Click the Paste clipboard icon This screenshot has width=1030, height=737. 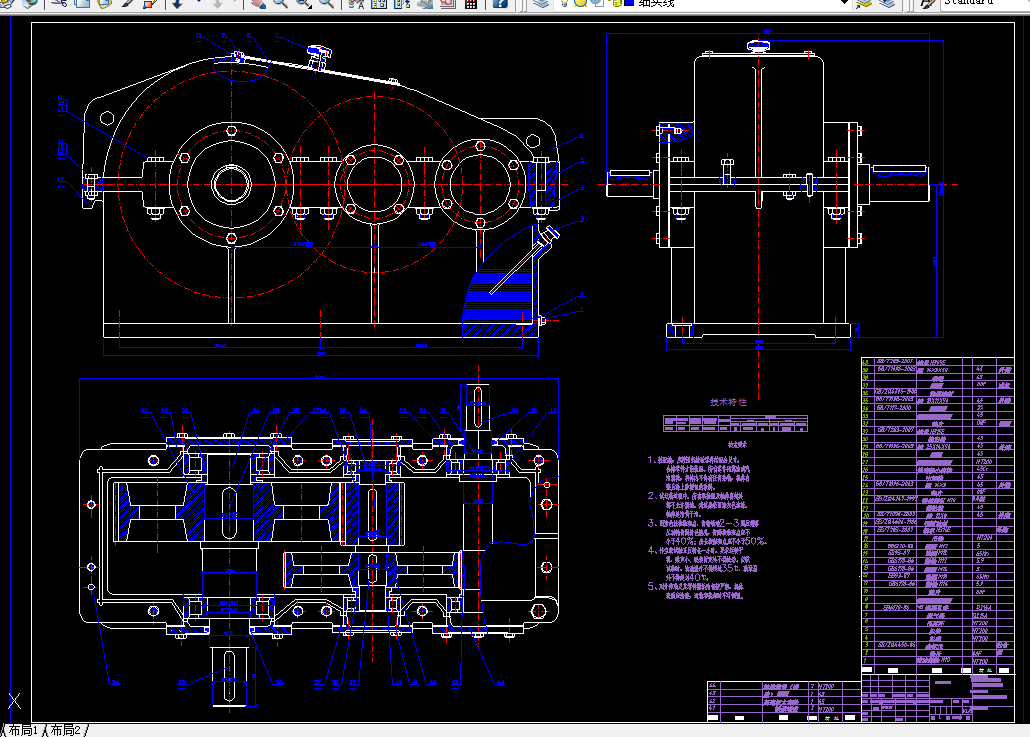point(104,3)
